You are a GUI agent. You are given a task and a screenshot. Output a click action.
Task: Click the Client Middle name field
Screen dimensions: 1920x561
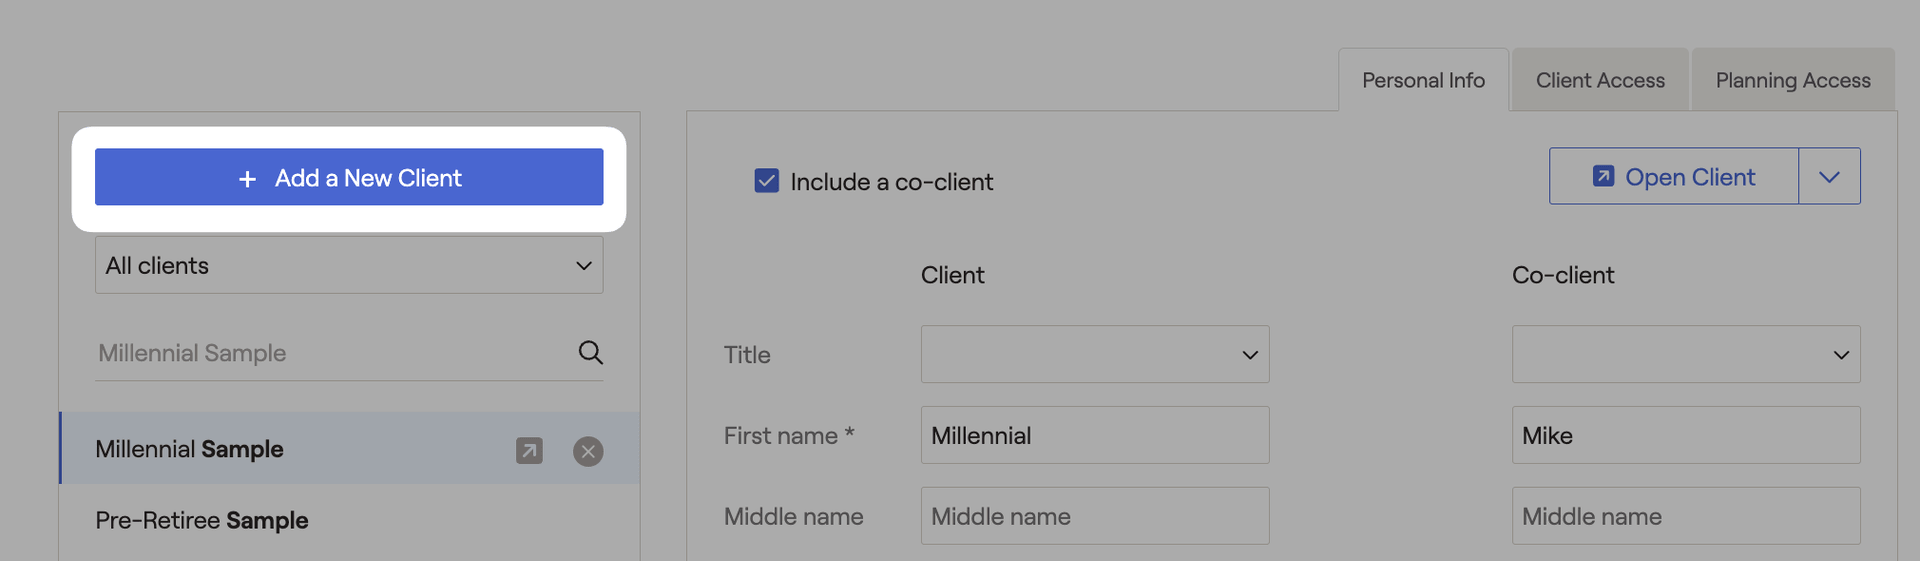tap(1095, 516)
